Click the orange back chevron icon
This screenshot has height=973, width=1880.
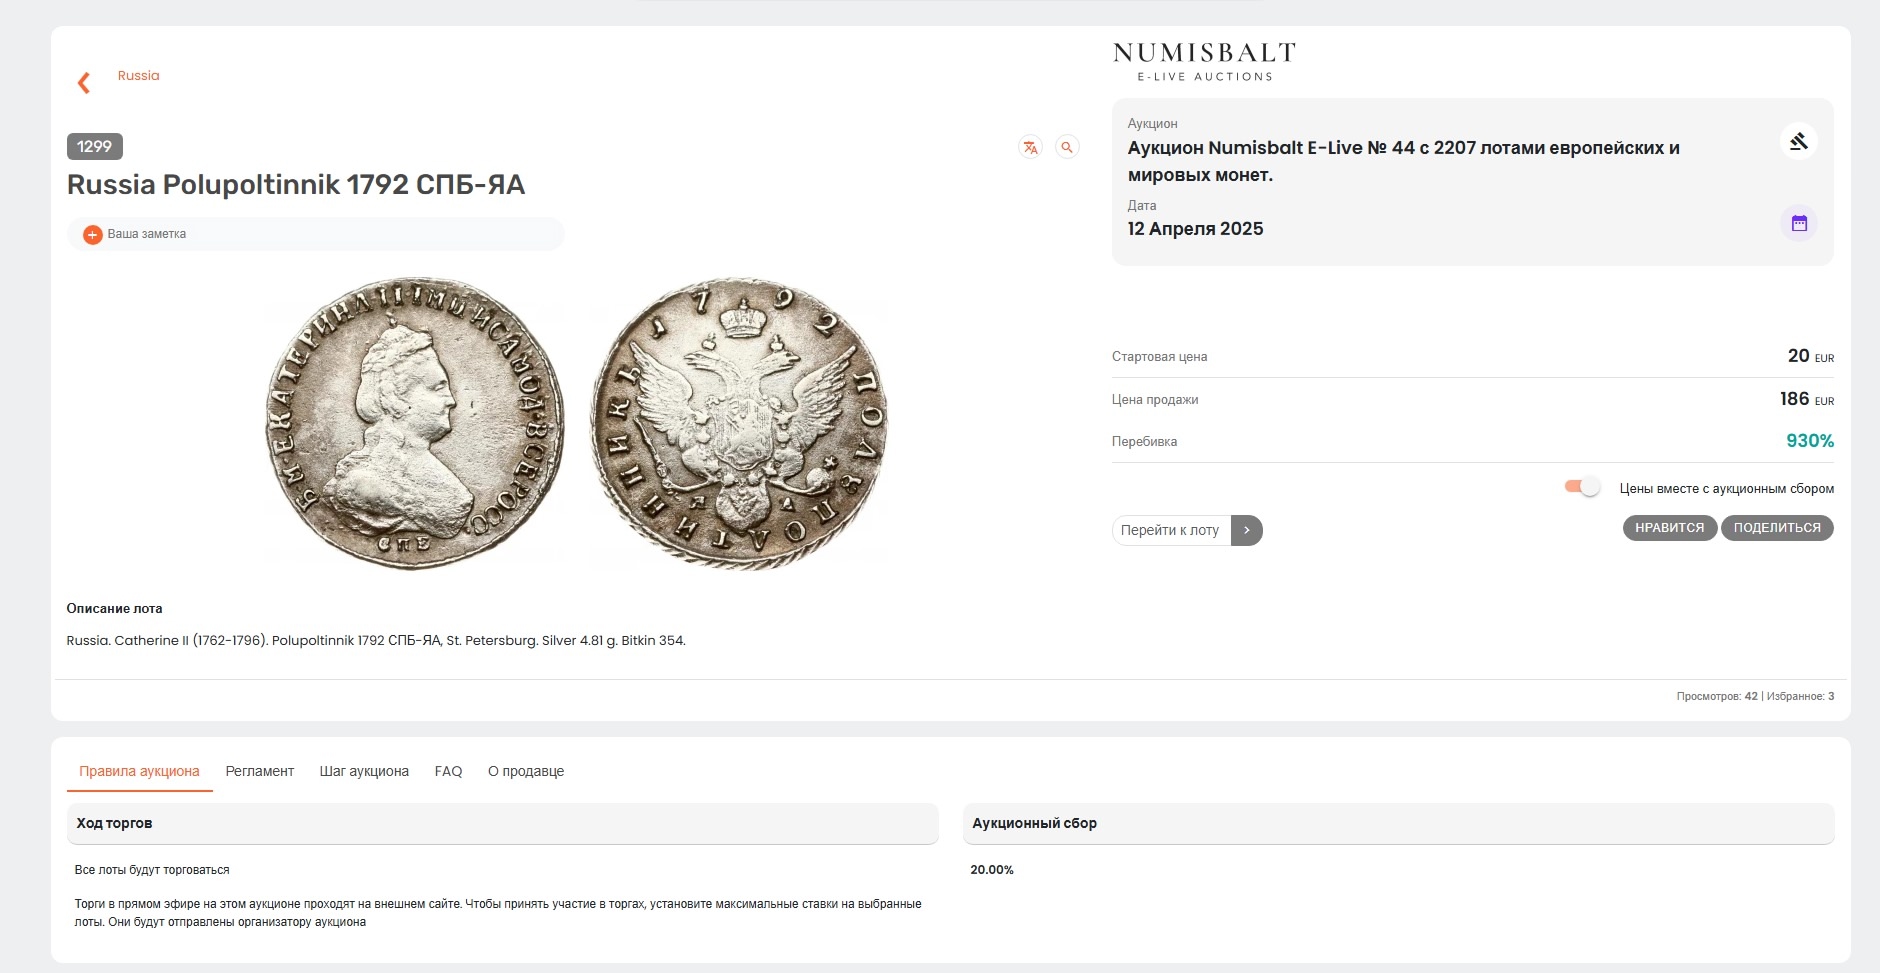pyautogui.click(x=84, y=83)
